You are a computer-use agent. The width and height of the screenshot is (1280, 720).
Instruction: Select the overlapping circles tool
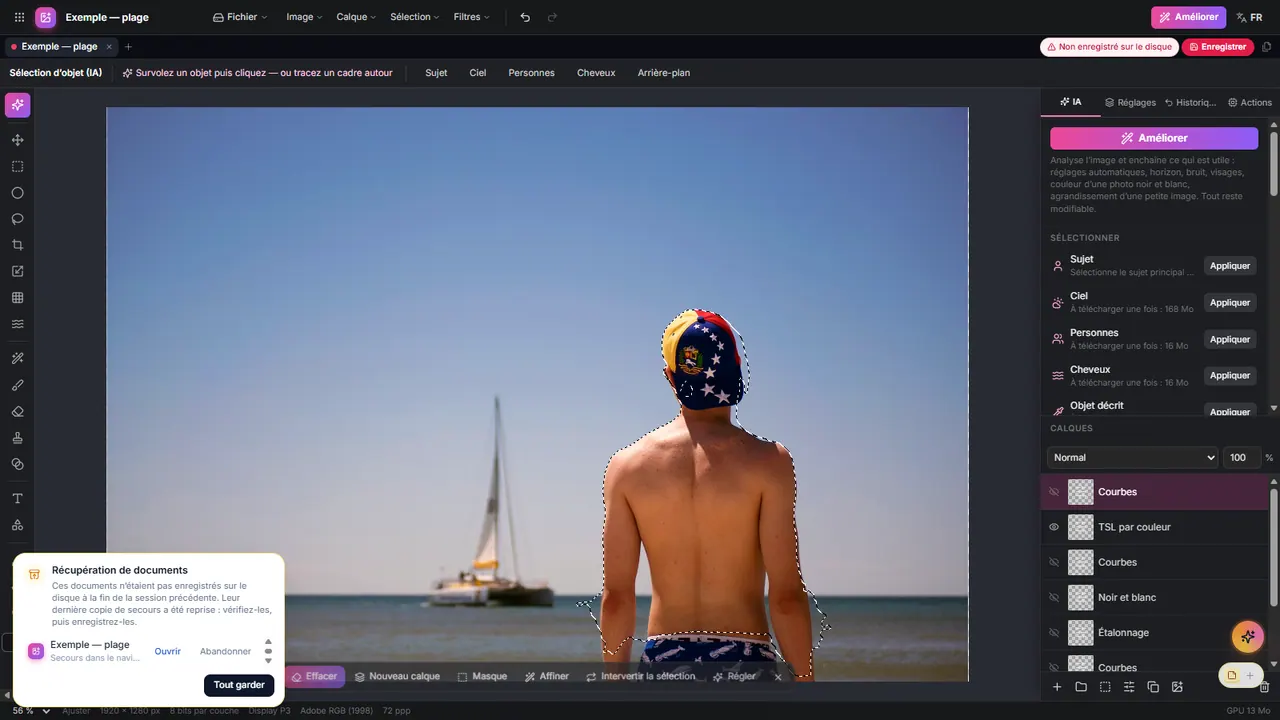click(x=18, y=464)
